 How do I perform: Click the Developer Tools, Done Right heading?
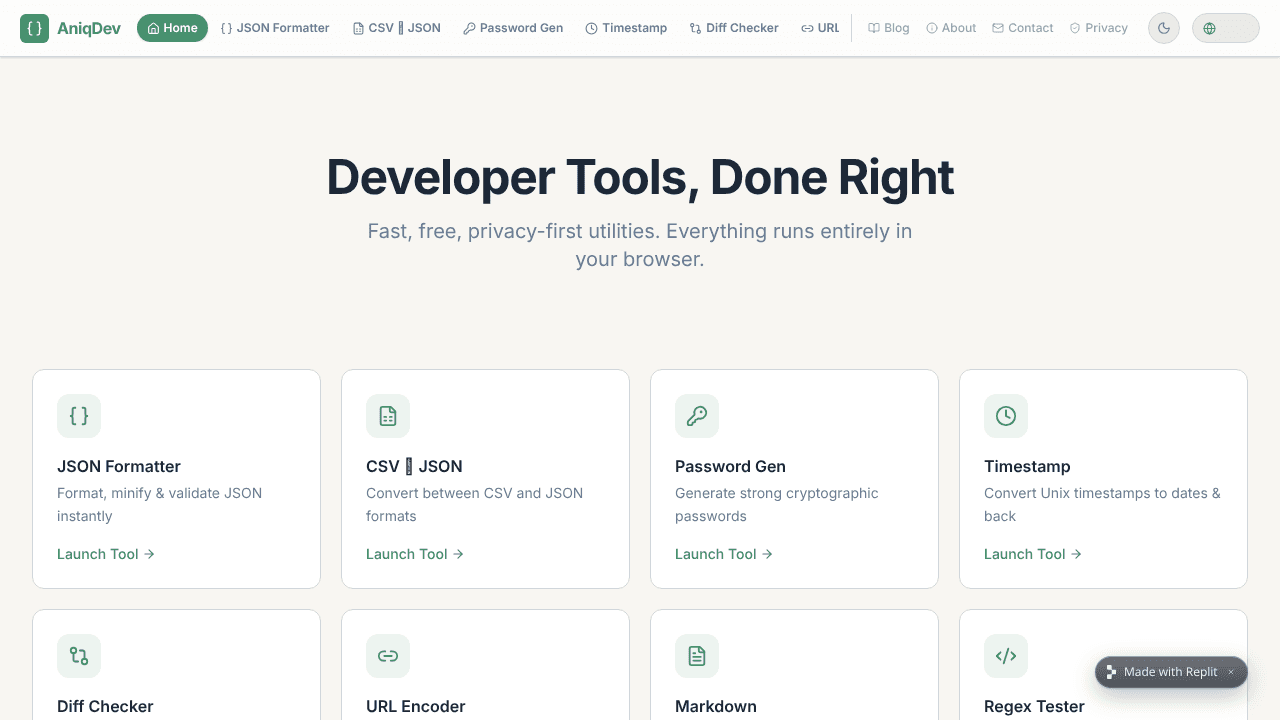pyautogui.click(x=640, y=177)
